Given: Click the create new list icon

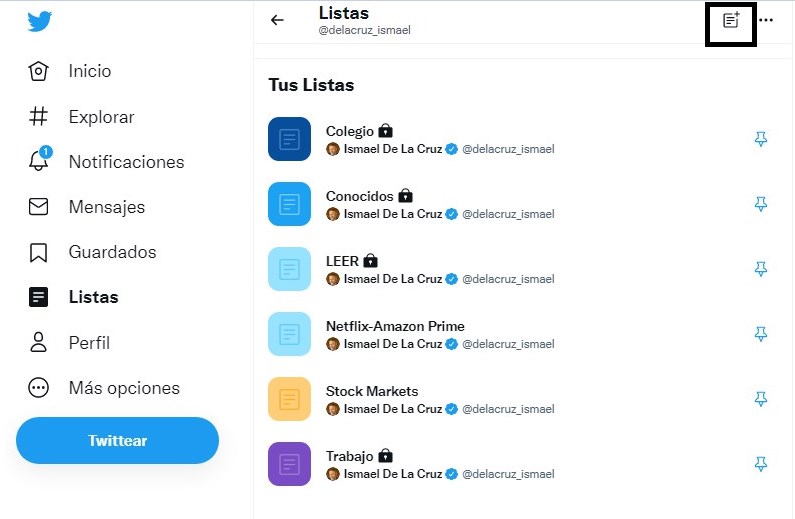Looking at the screenshot, I should click(x=731, y=20).
